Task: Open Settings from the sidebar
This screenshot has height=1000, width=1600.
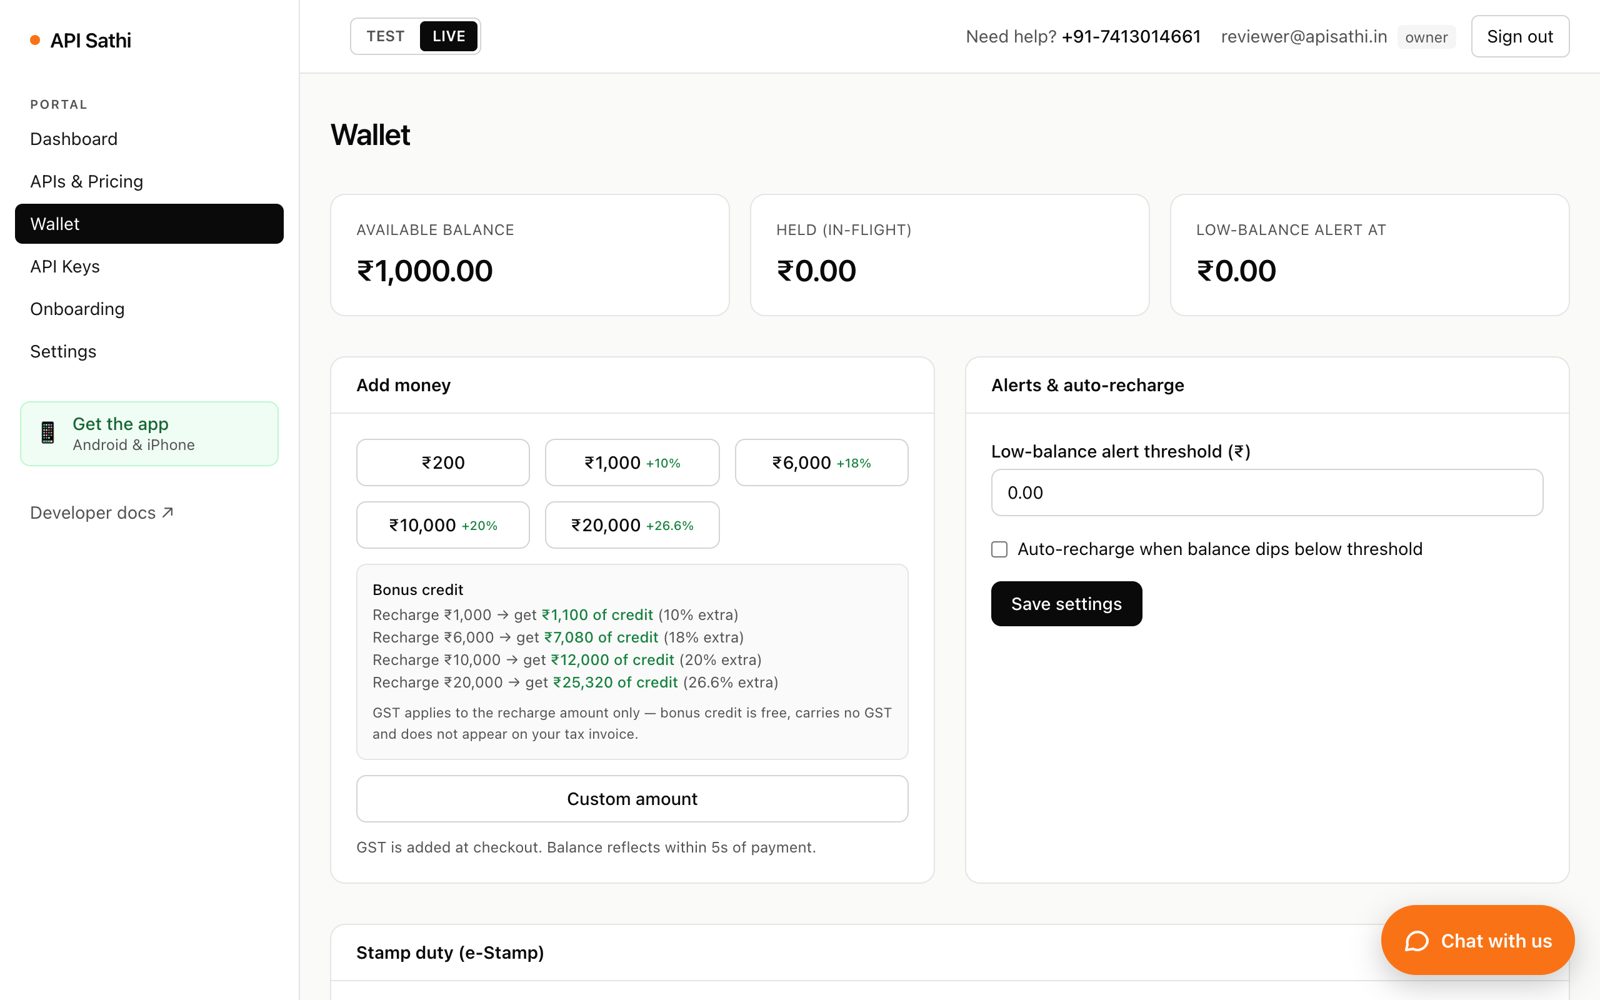Action: click(x=149, y=351)
